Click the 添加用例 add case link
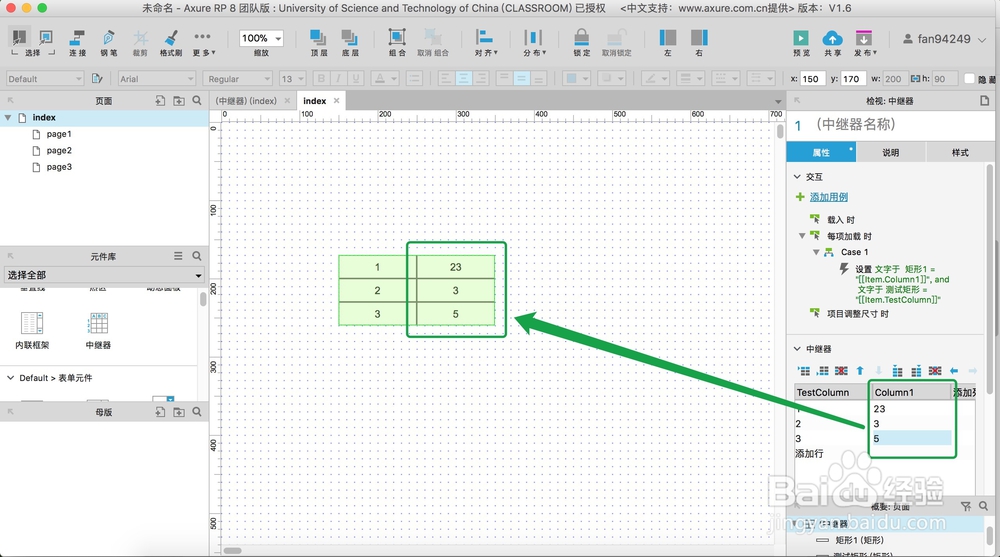Image resolution: width=1000 pixels, height=557 pixels. point(828,197)
